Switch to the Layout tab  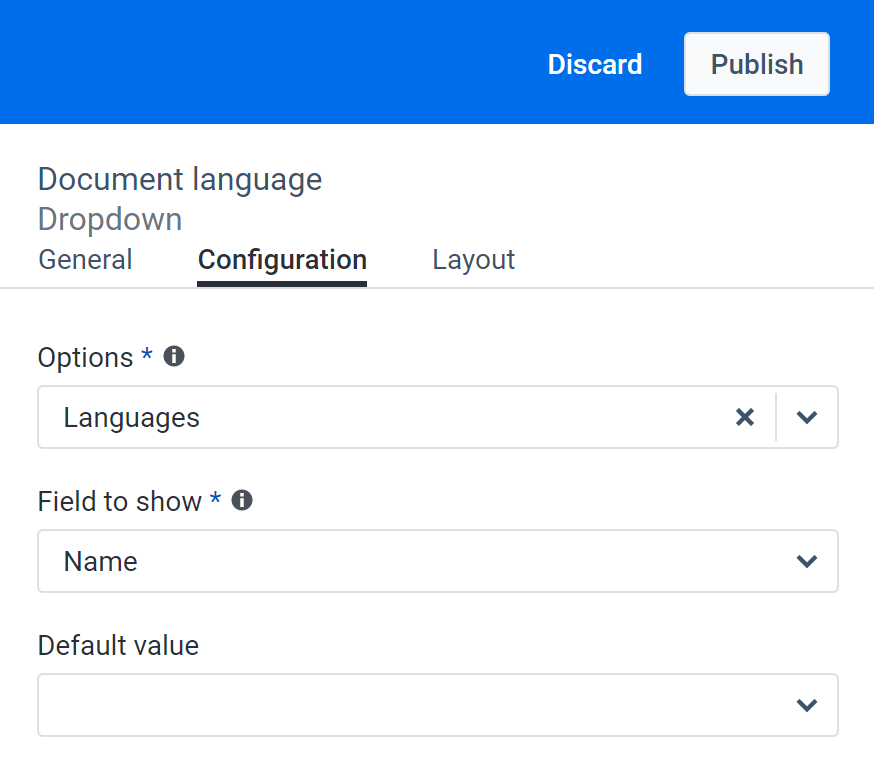point(473,259)
